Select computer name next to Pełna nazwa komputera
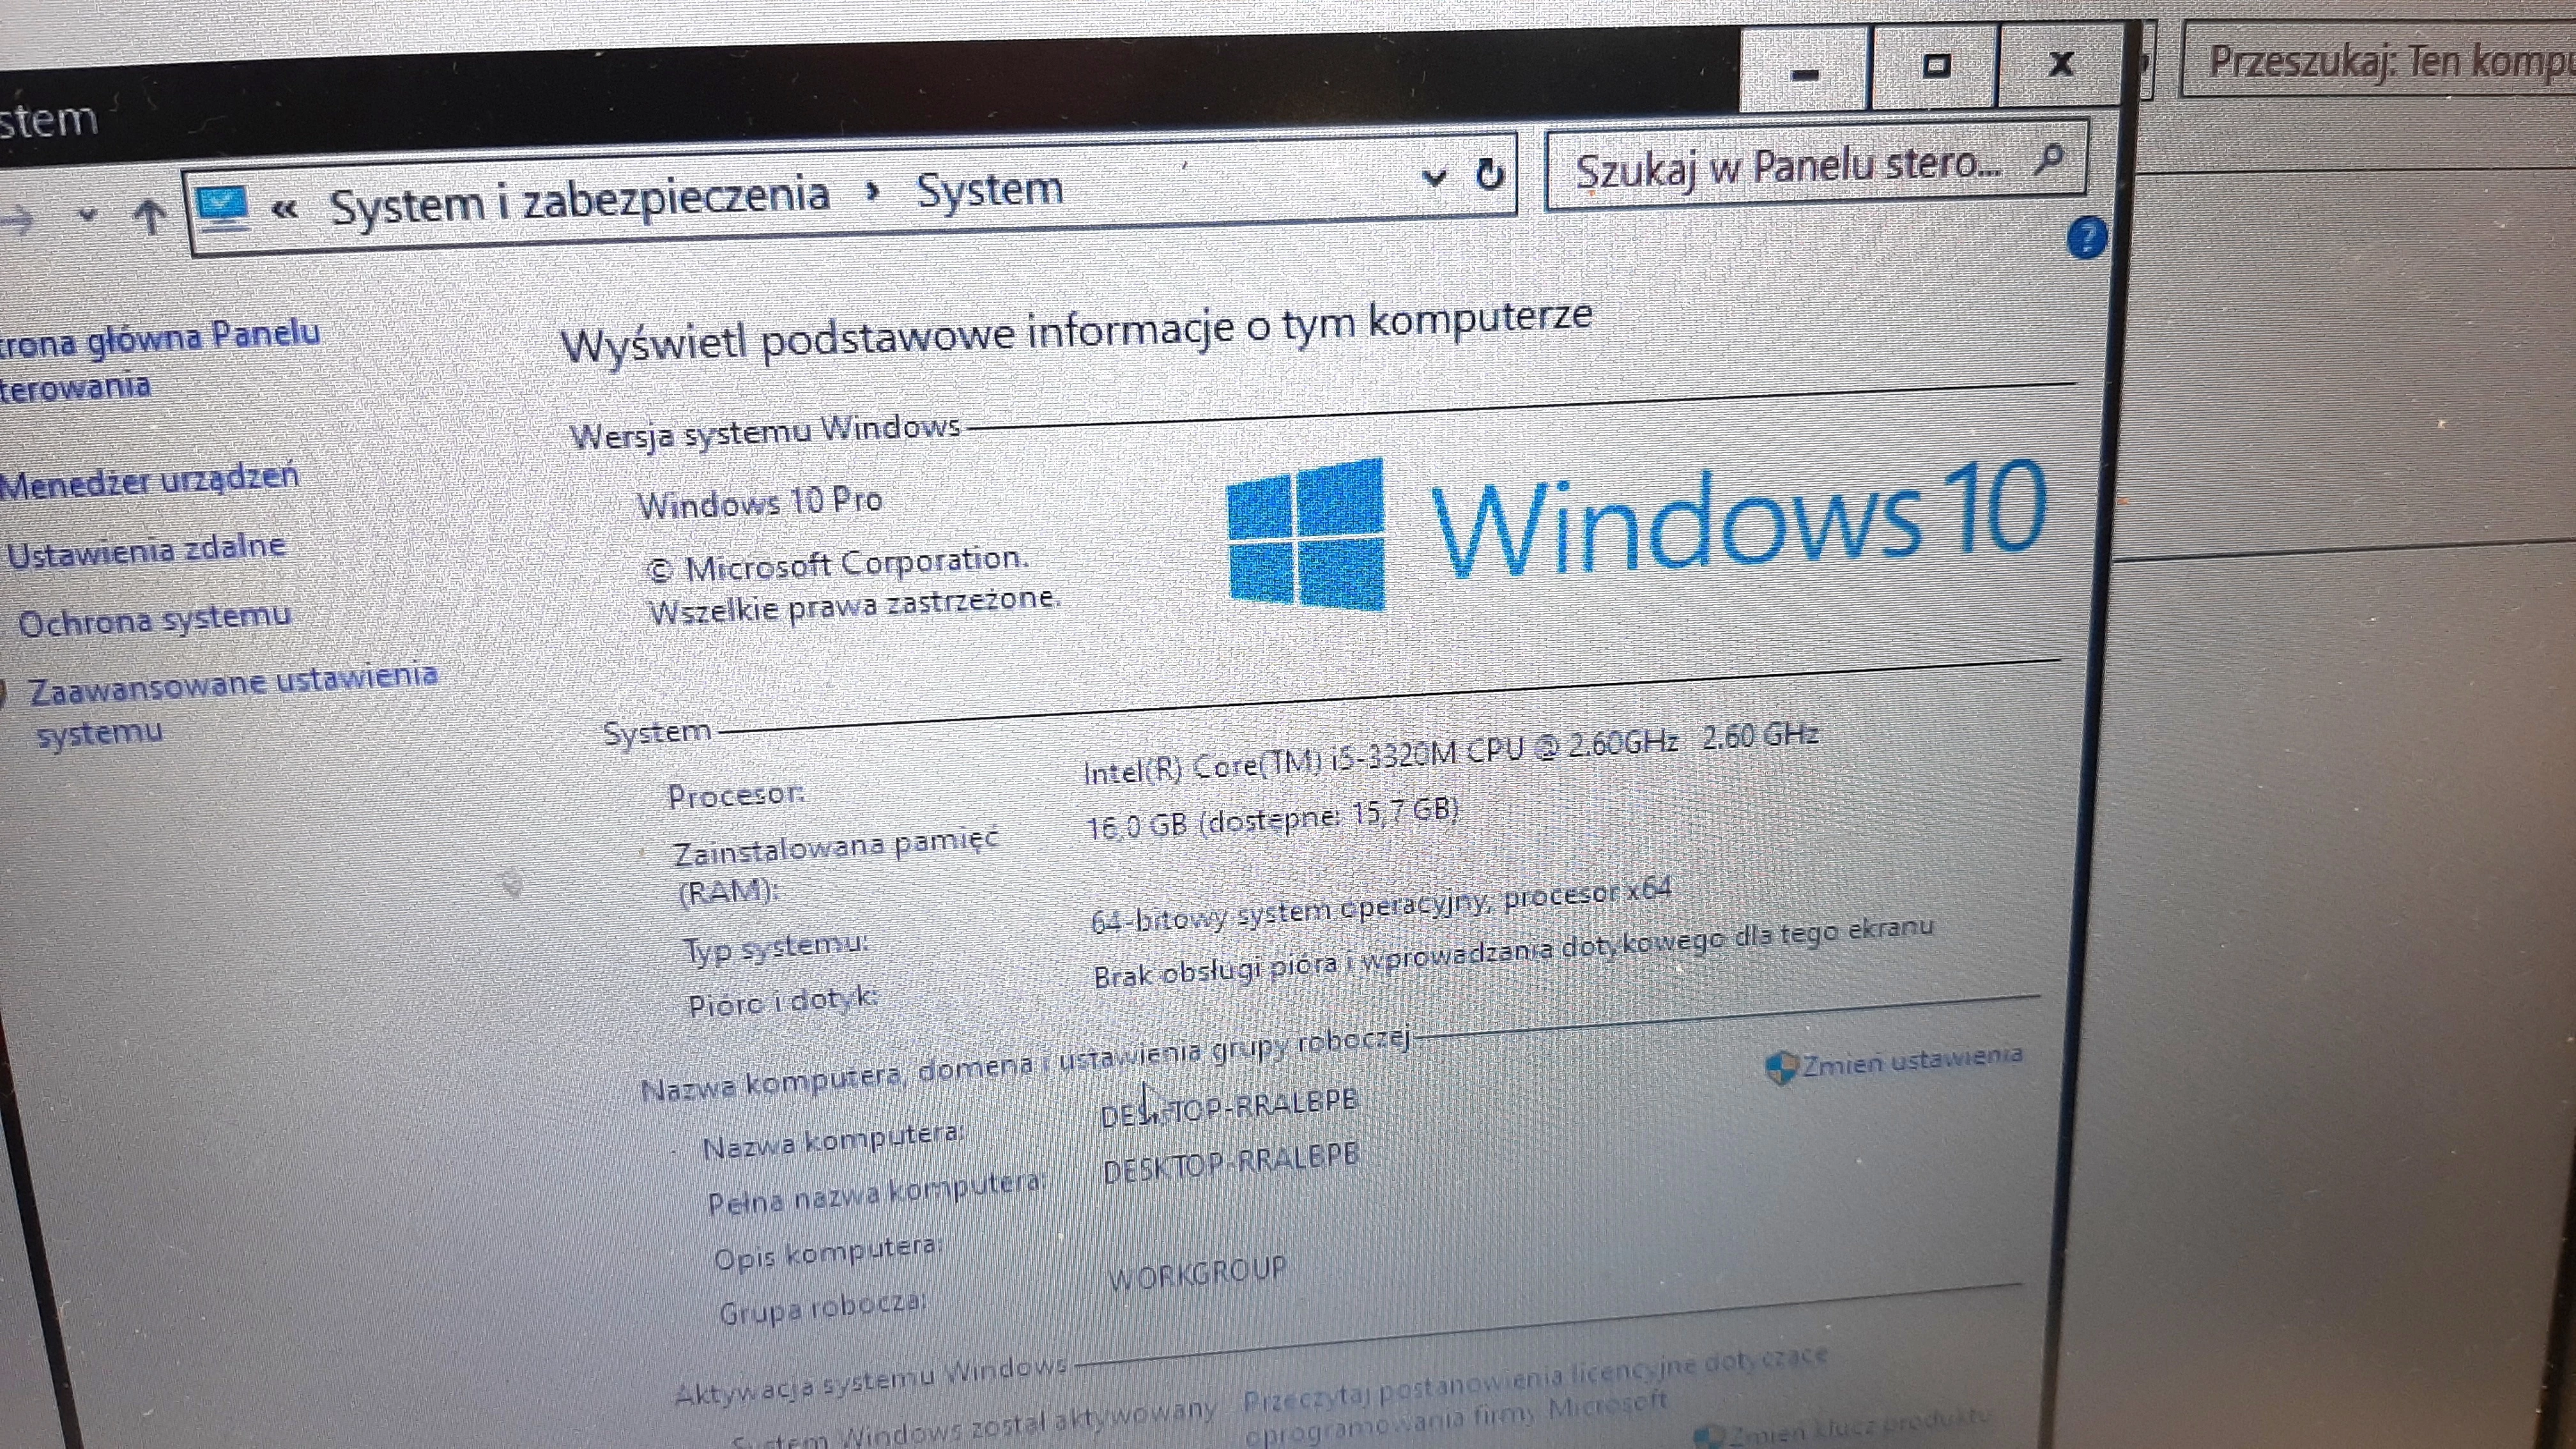 pyautogui.click(x=1231, y=1163)
